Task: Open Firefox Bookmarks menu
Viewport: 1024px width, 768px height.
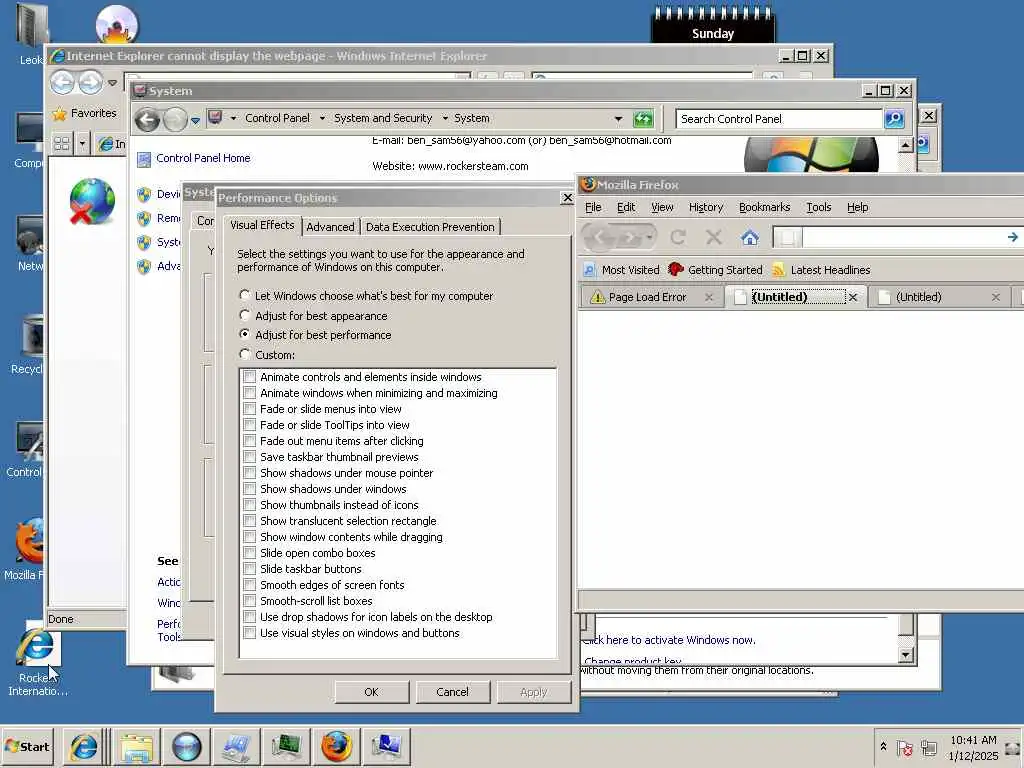Action: point(764,207)
